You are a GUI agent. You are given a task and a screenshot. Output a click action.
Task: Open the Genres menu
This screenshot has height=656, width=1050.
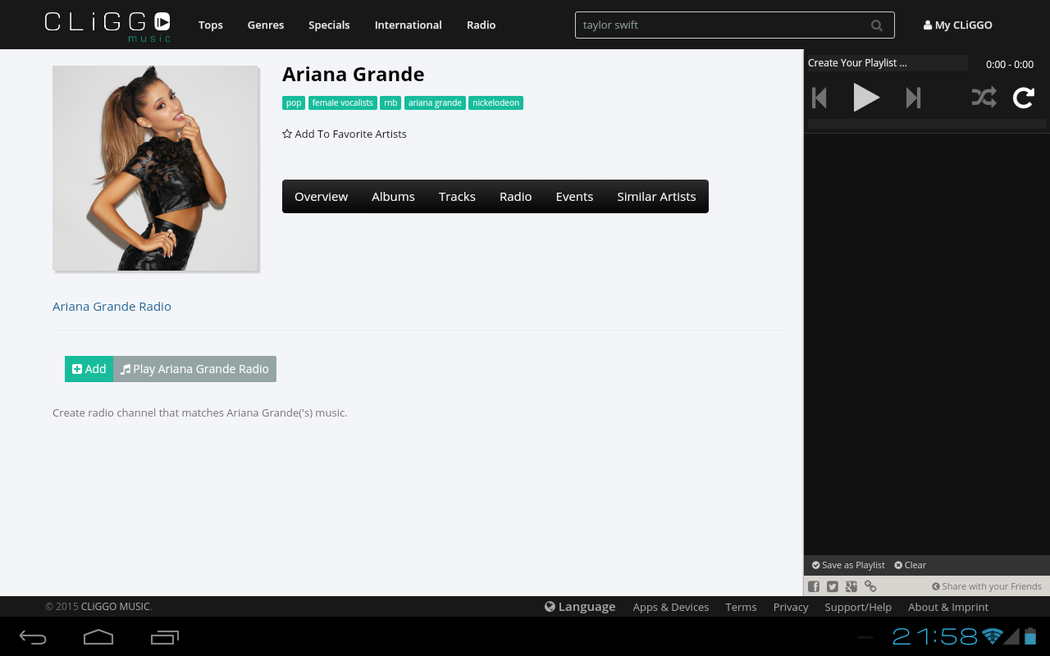265,25
